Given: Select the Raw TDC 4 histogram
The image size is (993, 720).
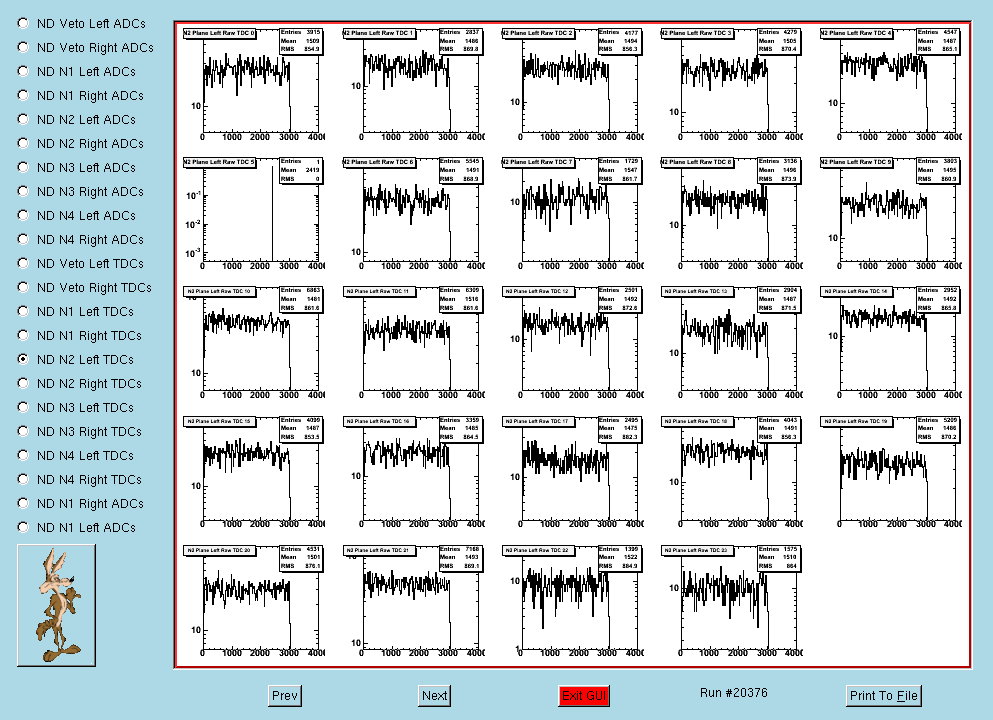Looking at the screenshot, I should coord(890,84).
